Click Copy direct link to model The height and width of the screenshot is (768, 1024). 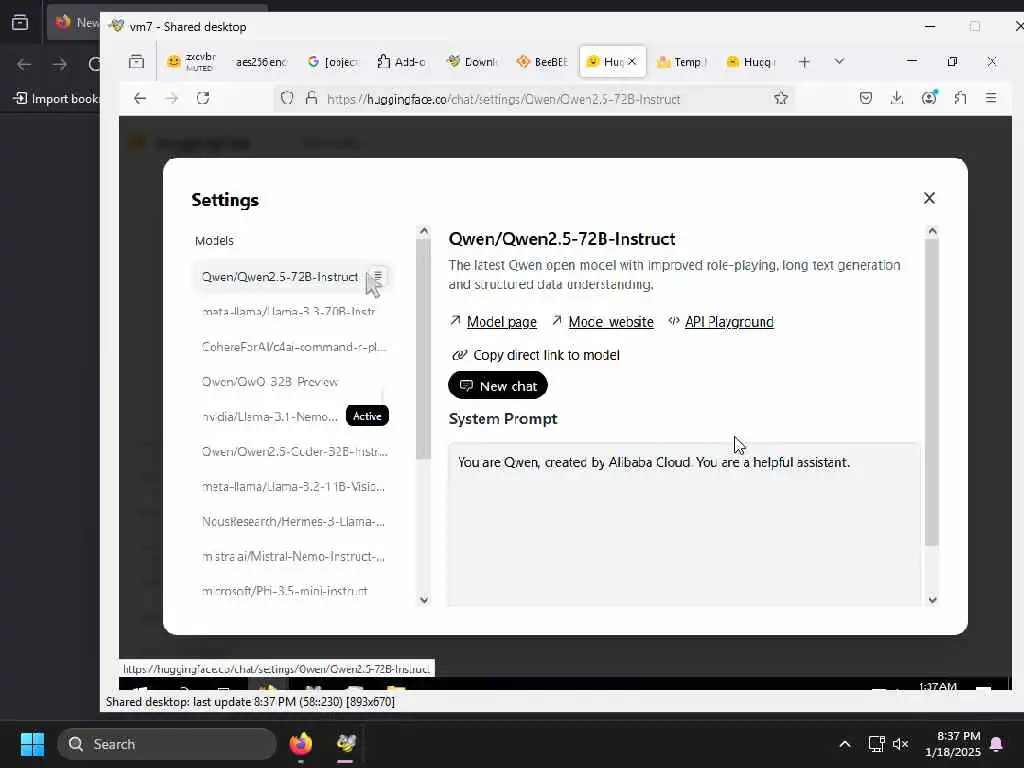click(536, 355)
